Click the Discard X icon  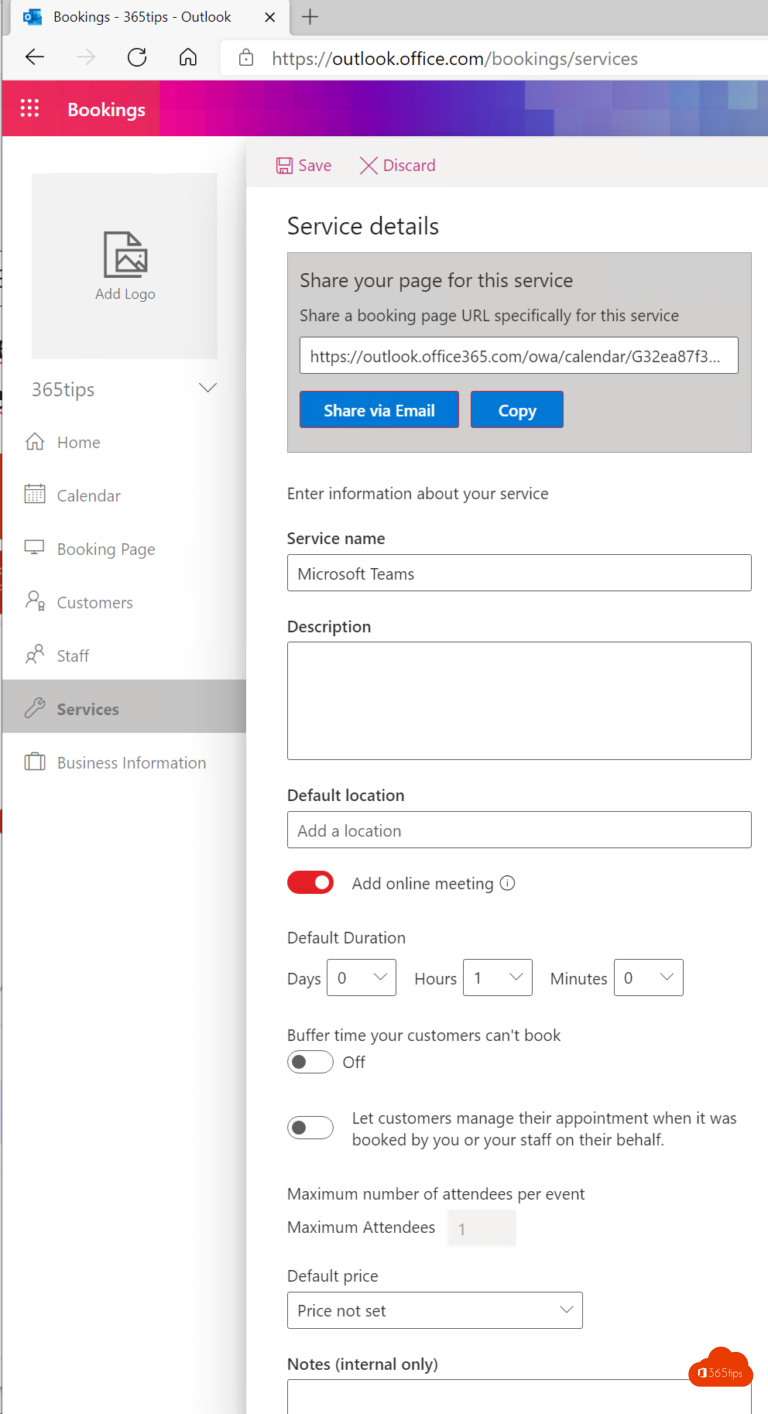(x=368, y=166)
